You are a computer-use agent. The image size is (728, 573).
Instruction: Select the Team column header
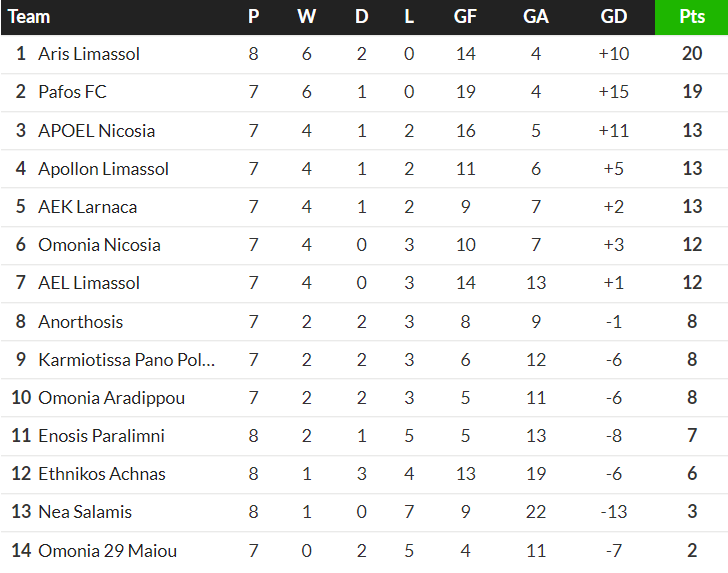pos(29,17)
